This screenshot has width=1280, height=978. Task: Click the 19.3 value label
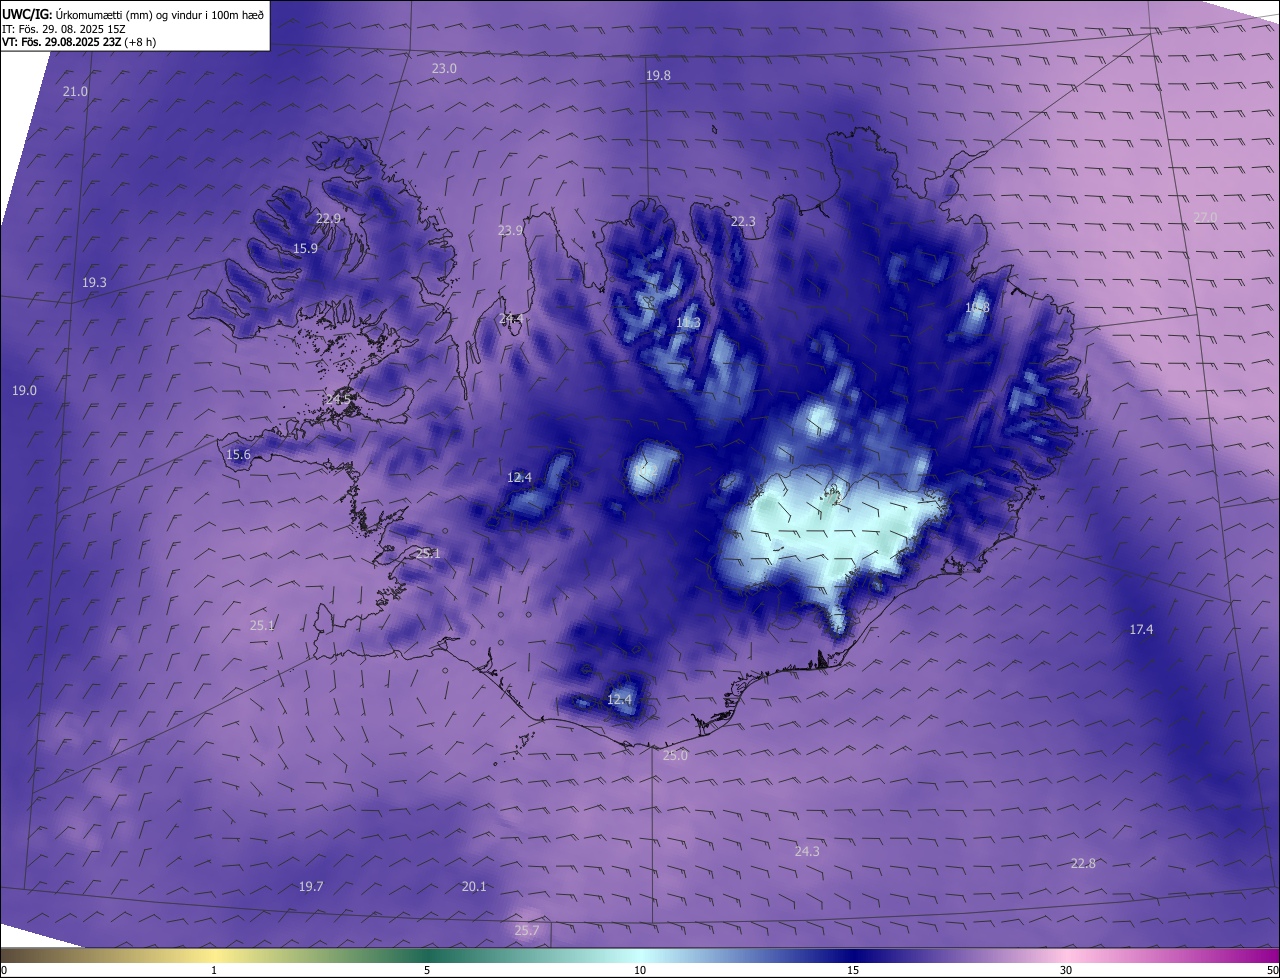point(94,284)
